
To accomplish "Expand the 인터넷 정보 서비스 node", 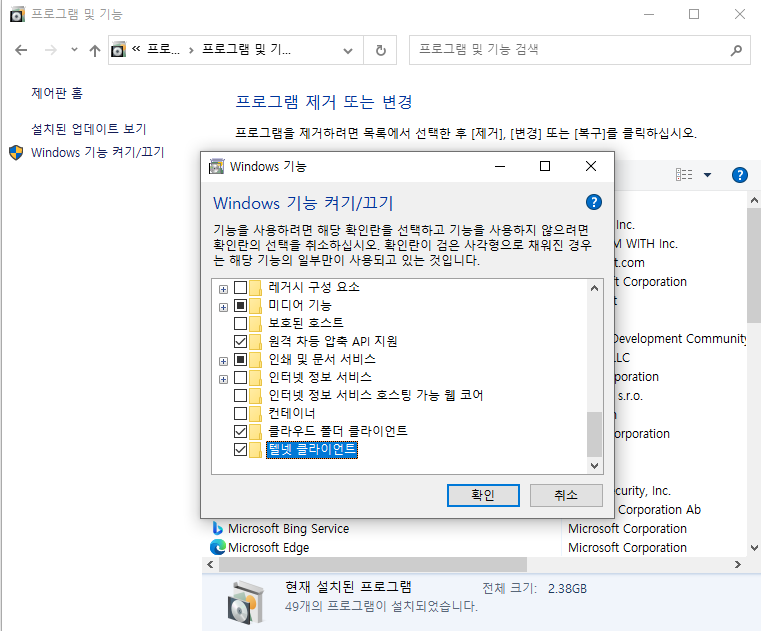I will pyautogui.click(x=223, y=379).
